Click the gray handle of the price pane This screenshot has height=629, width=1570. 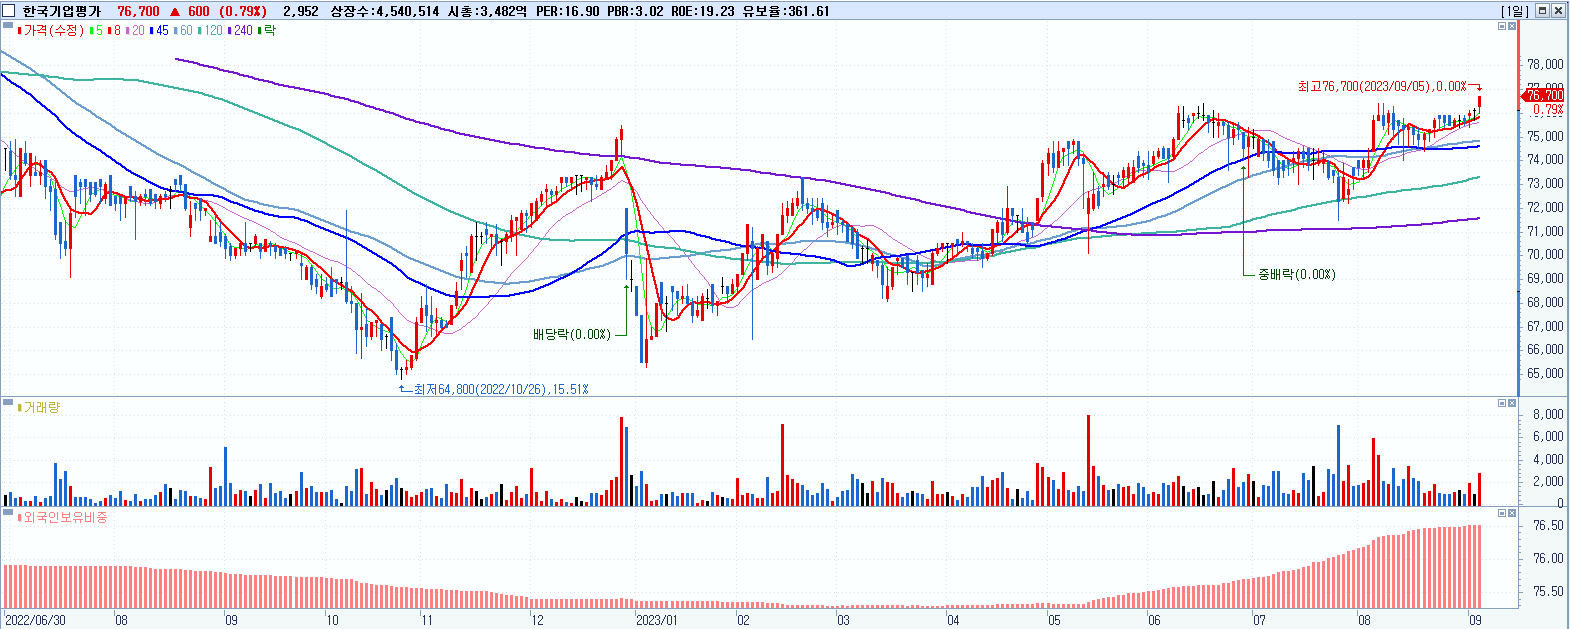click(x=8, y=26)
